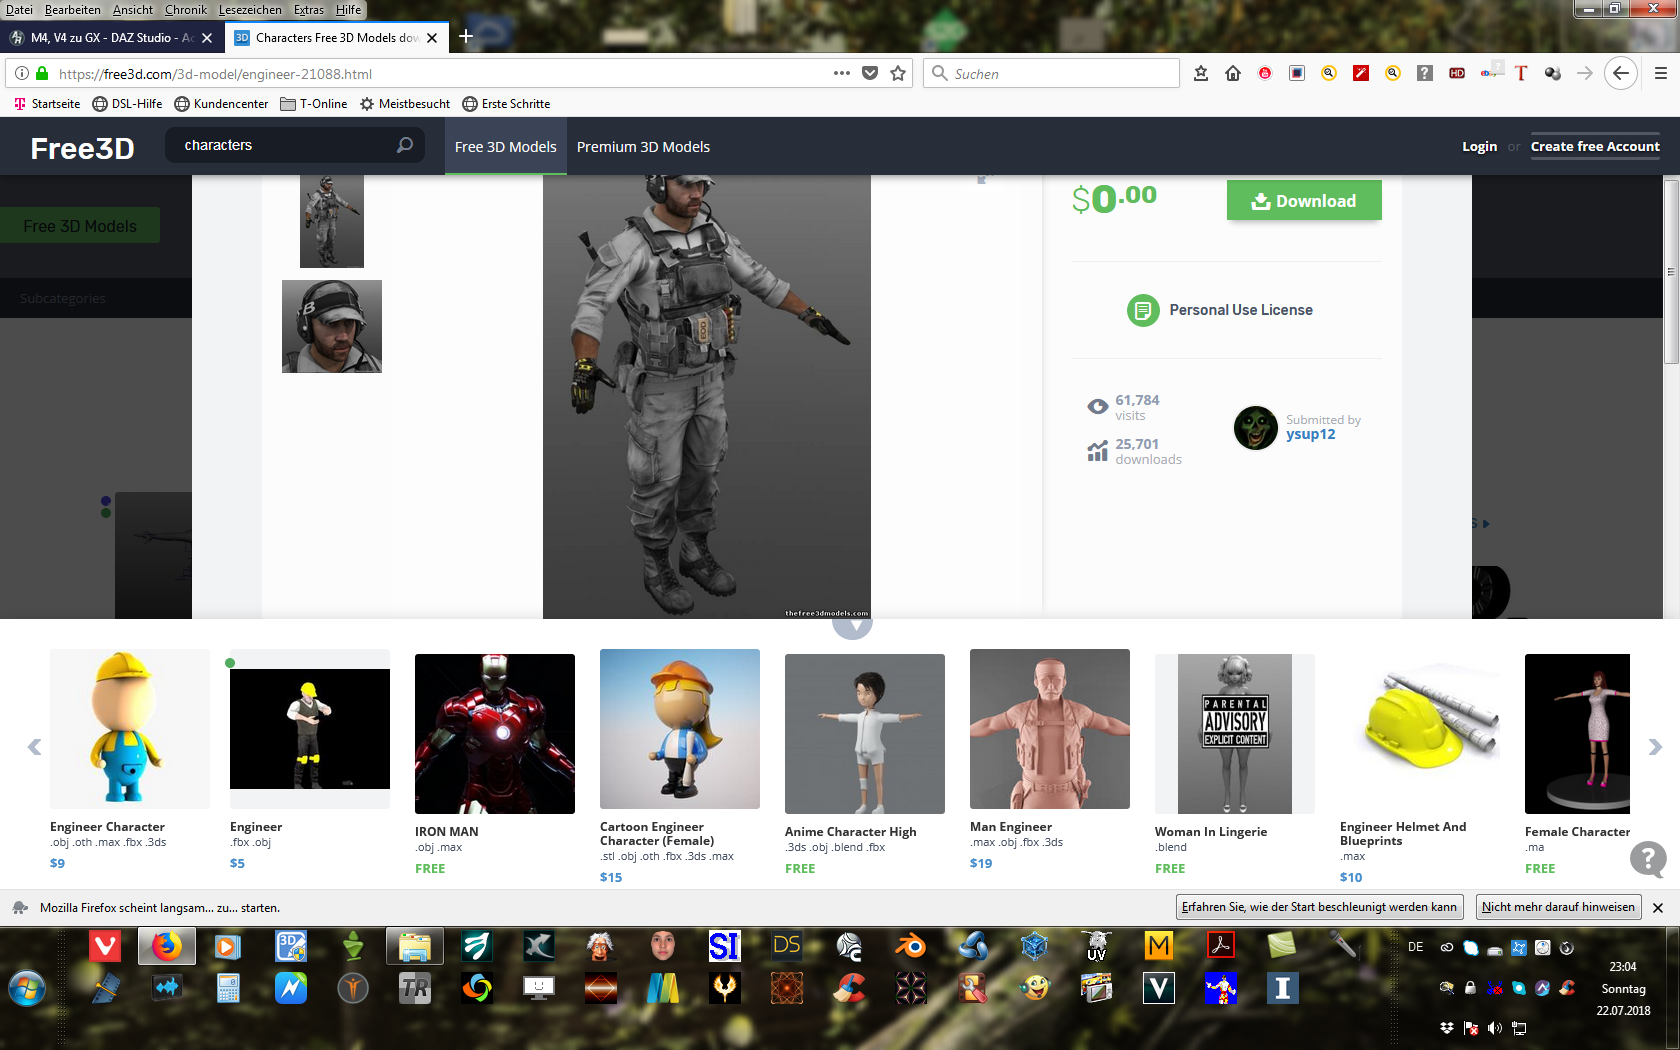Image resolution: width=1680 pixels, height=1050 pixels.
Task: Click the Vivaldi icon in the taskbar
Action: 105,946
